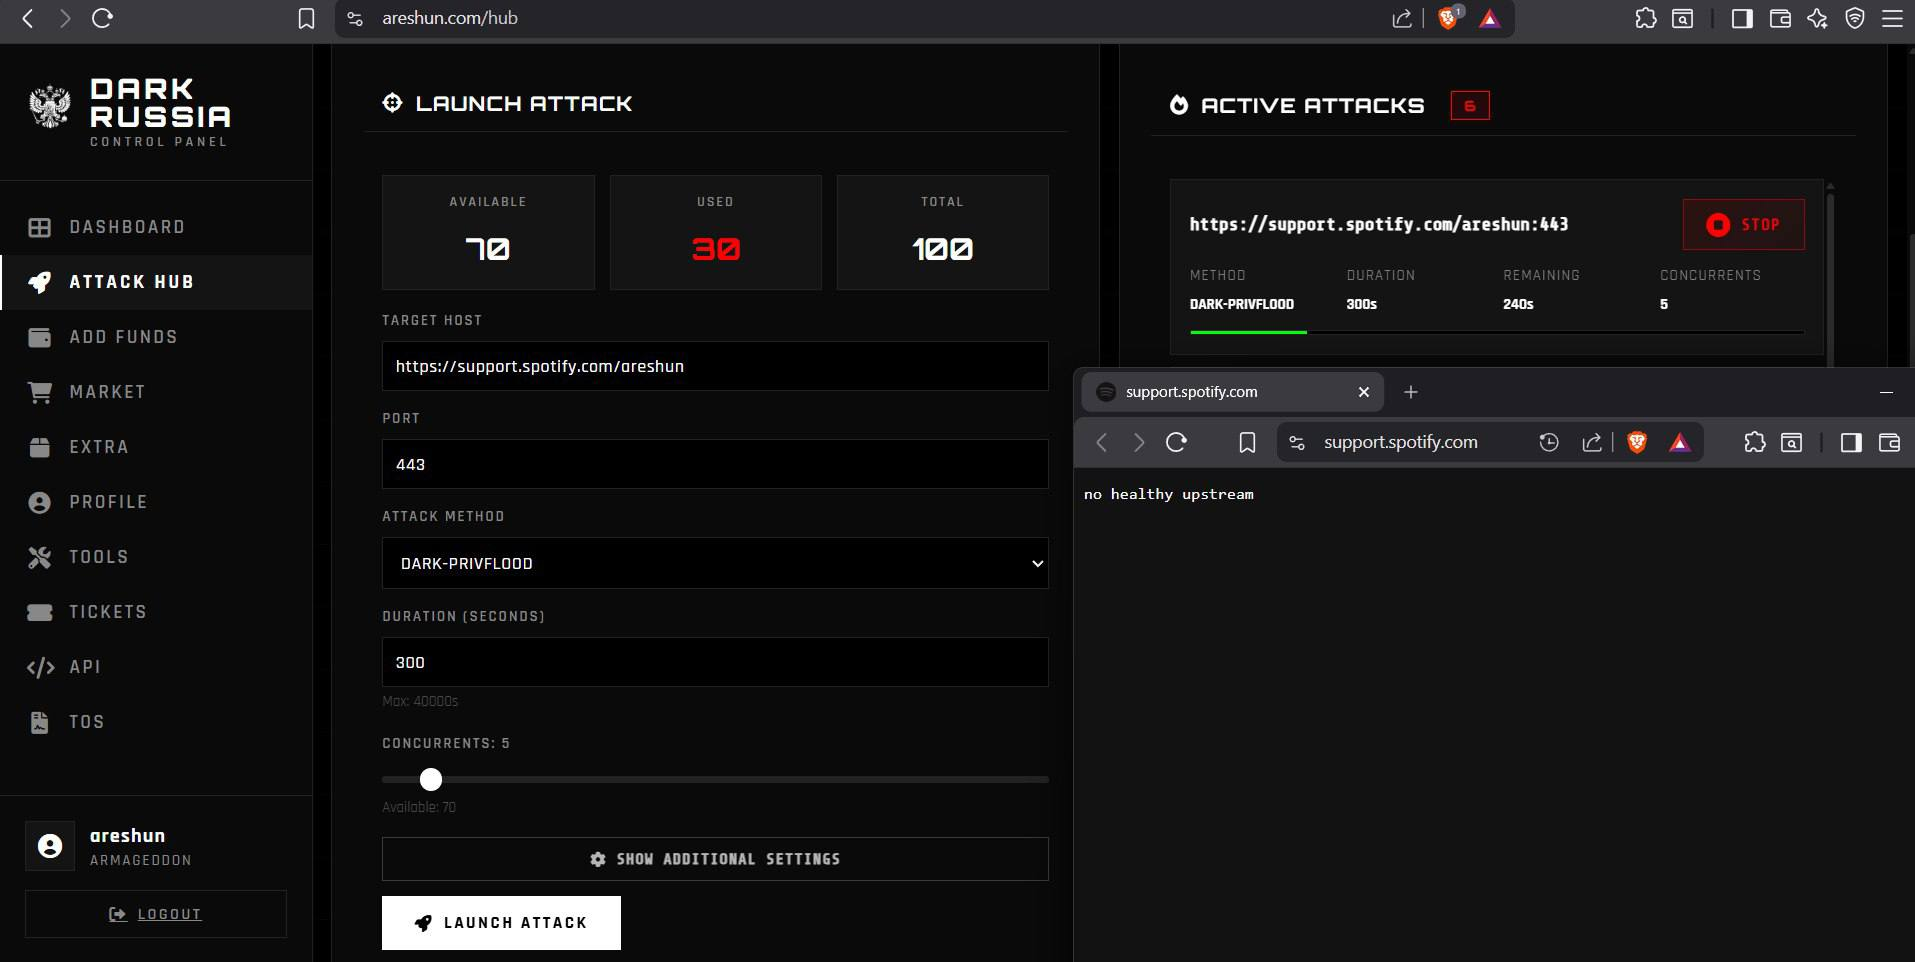Image resolution: width=1915 pixels, height=962 pixels.
Task: Go to the Market sidebar section
Action: [156, 392]
